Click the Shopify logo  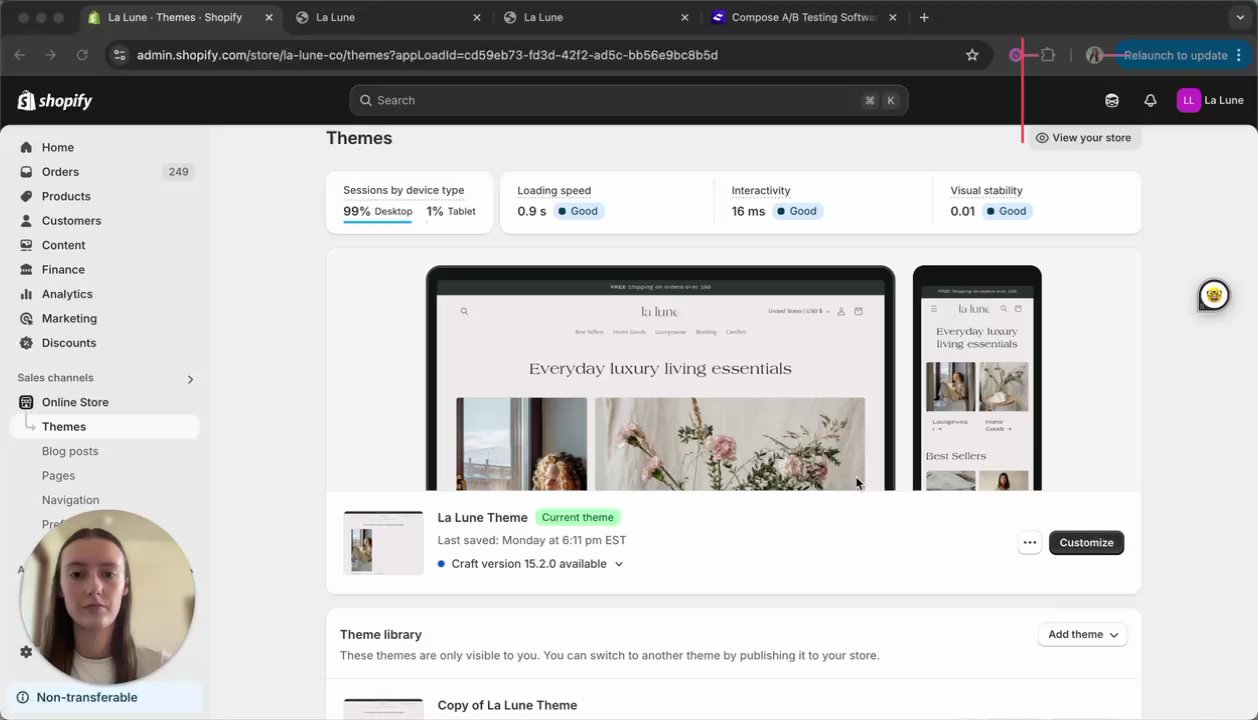(55, 100)
